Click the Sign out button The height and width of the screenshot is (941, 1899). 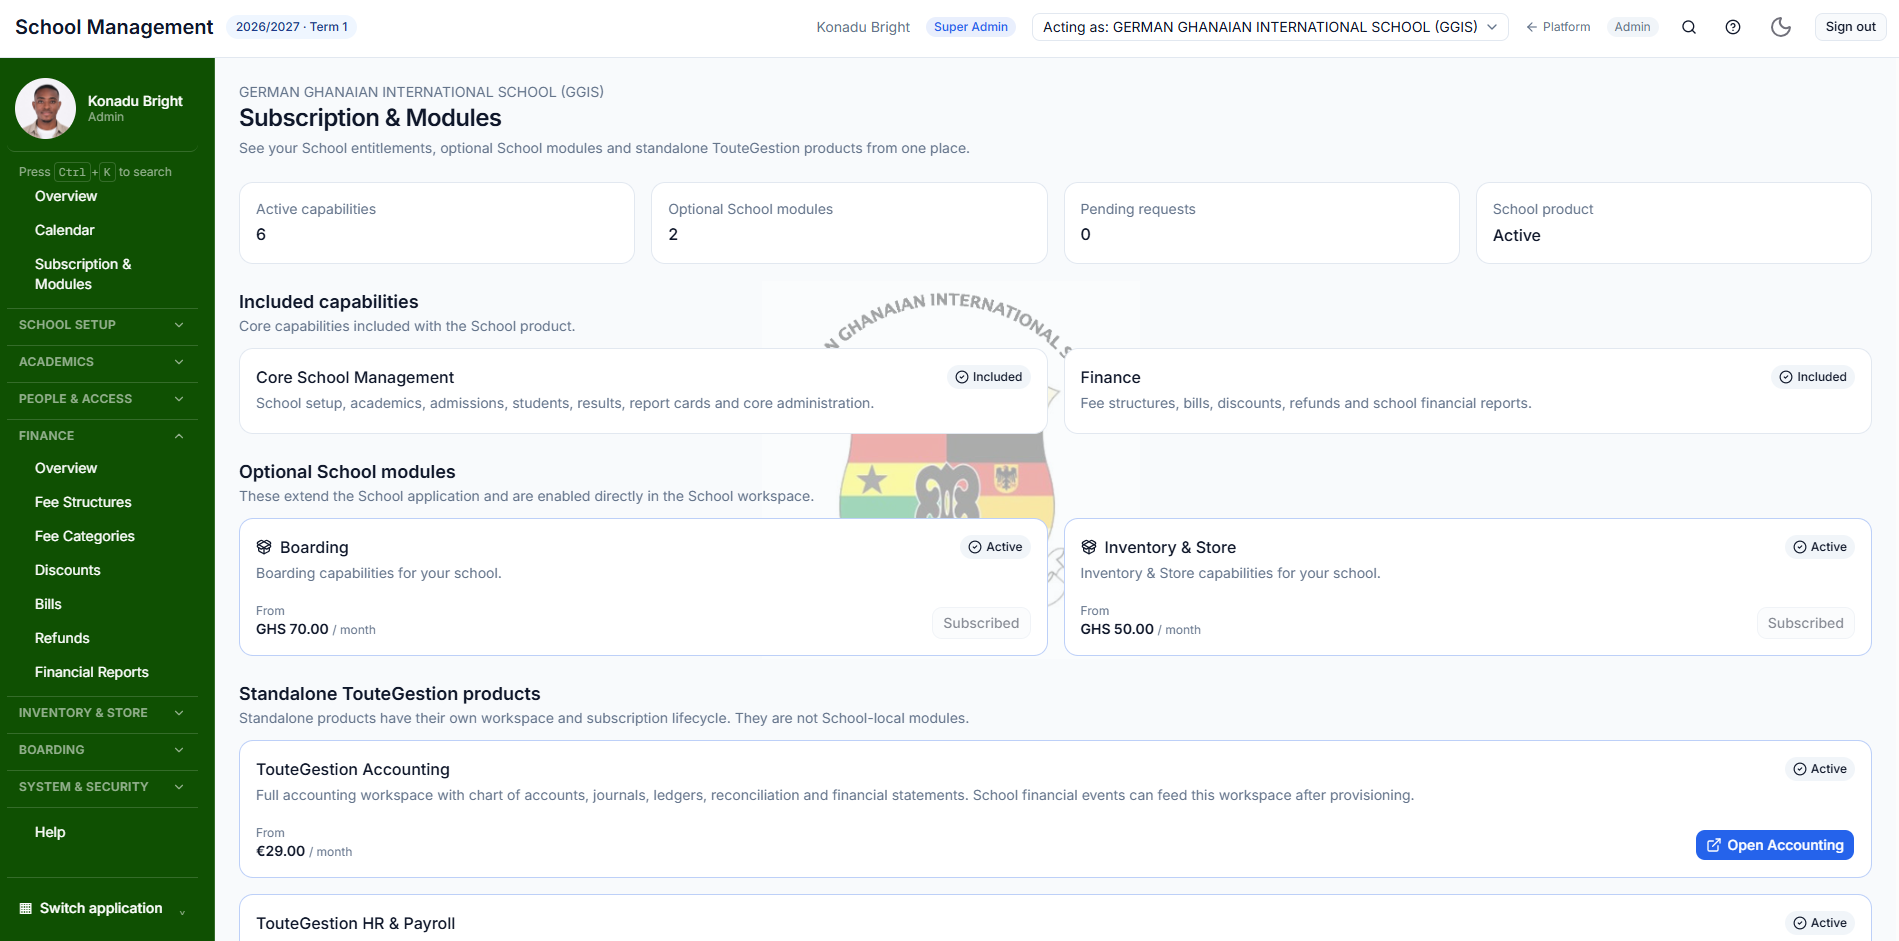(1850, 27)
